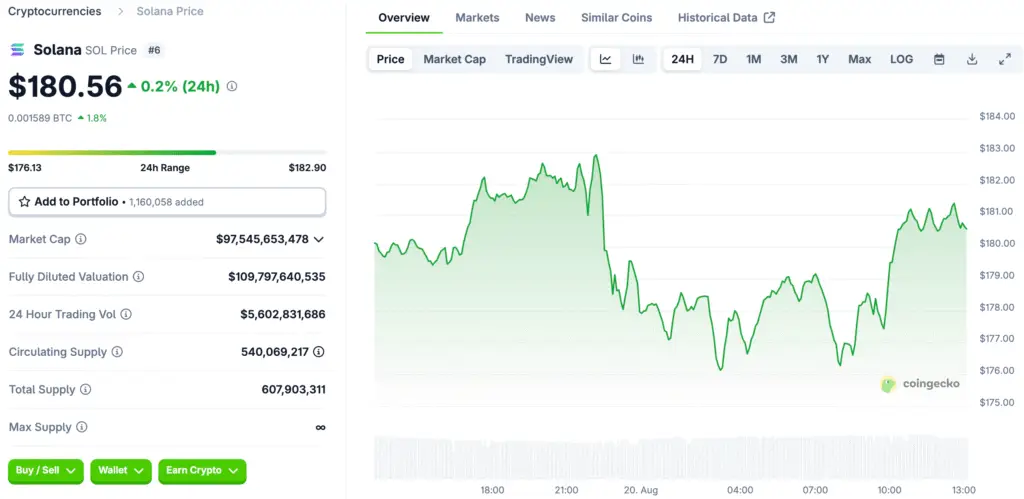Click the 18:00 time axis label
Screen dimensions: 1024x499
tap(492, 490)
